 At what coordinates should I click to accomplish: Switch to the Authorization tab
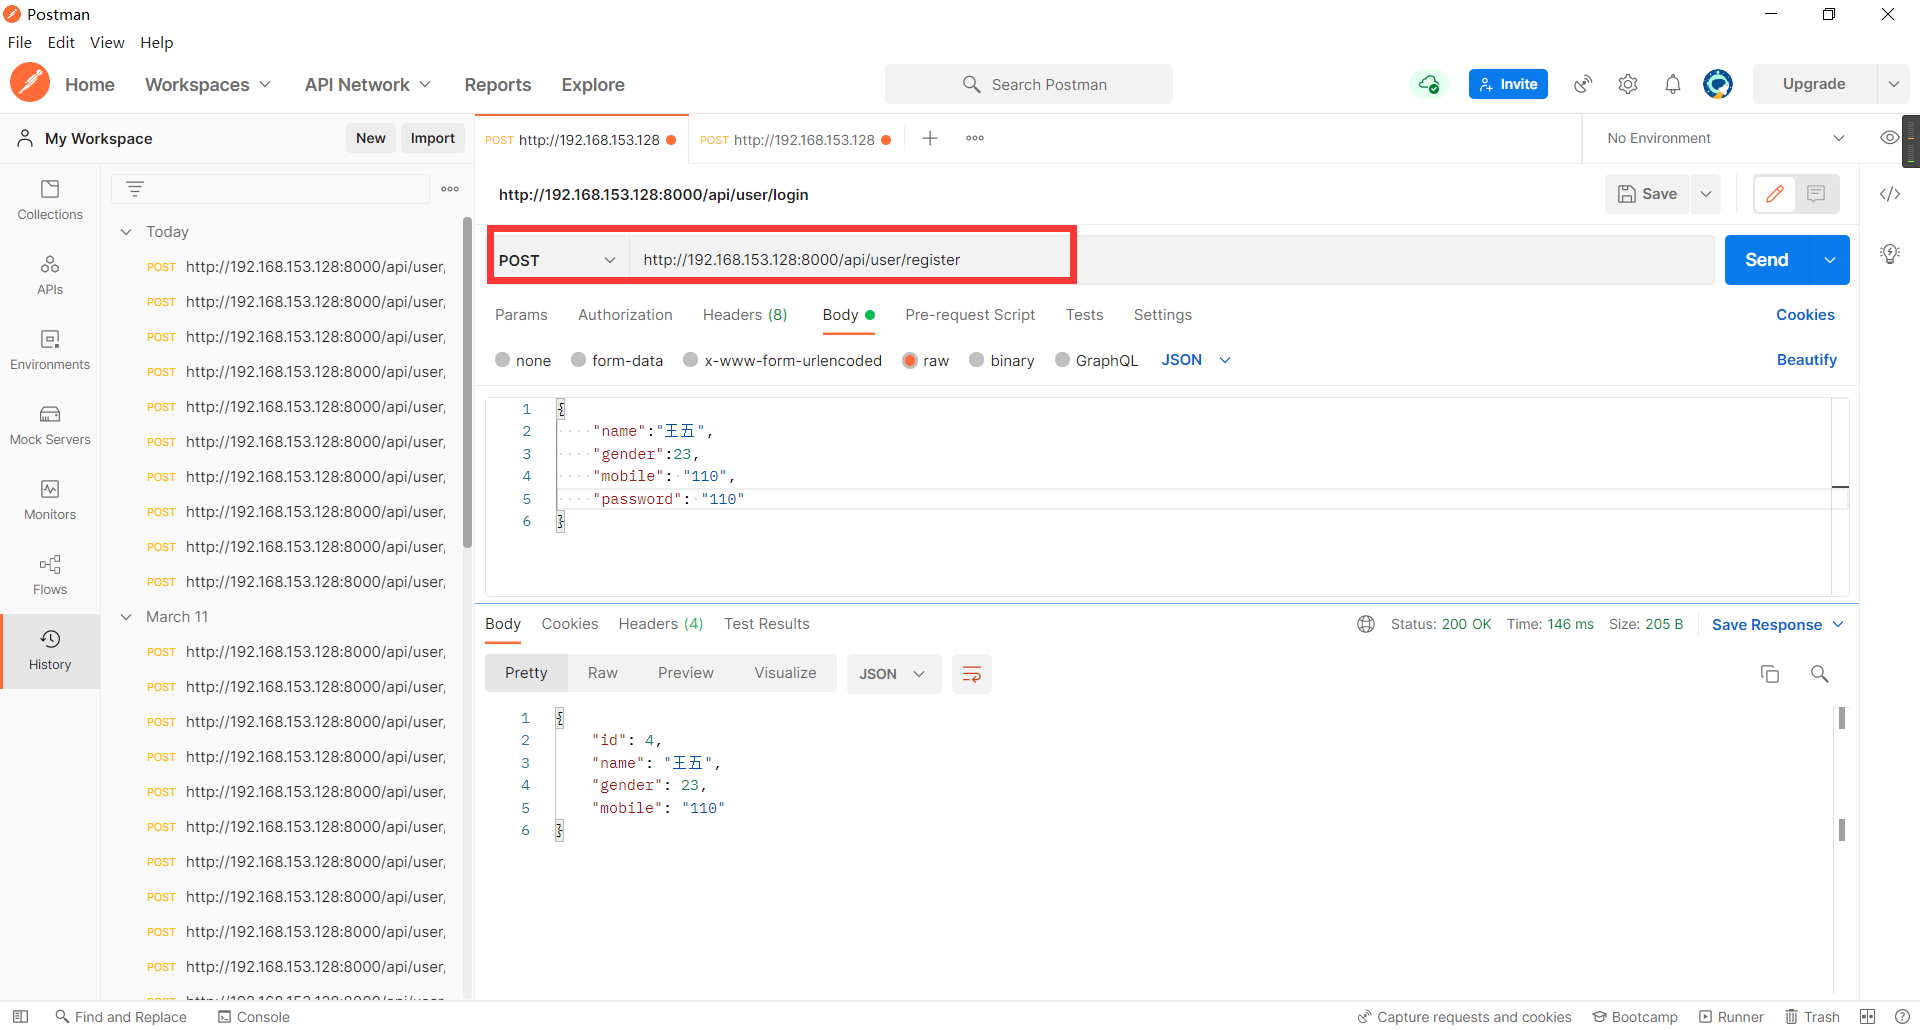pos(625,315)
